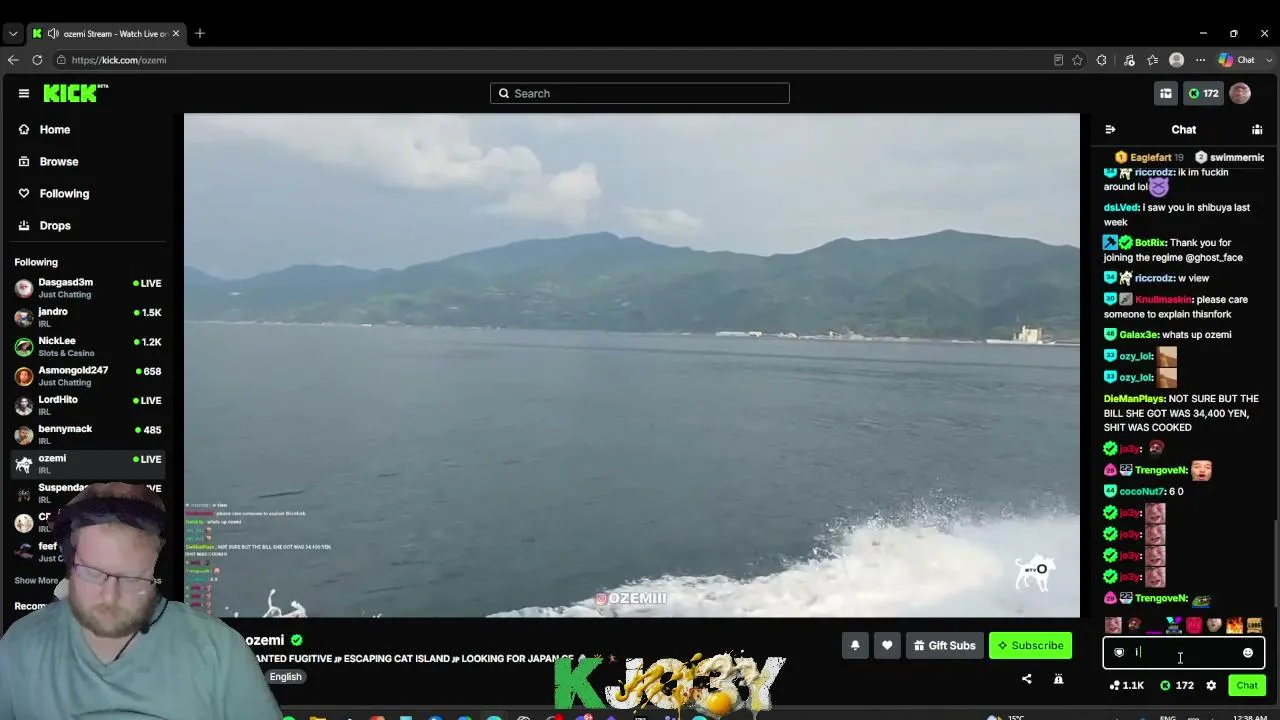Click the chat message input box
The height and width of the screenshot is (720, 1280).
click(x=1184, y=653)
